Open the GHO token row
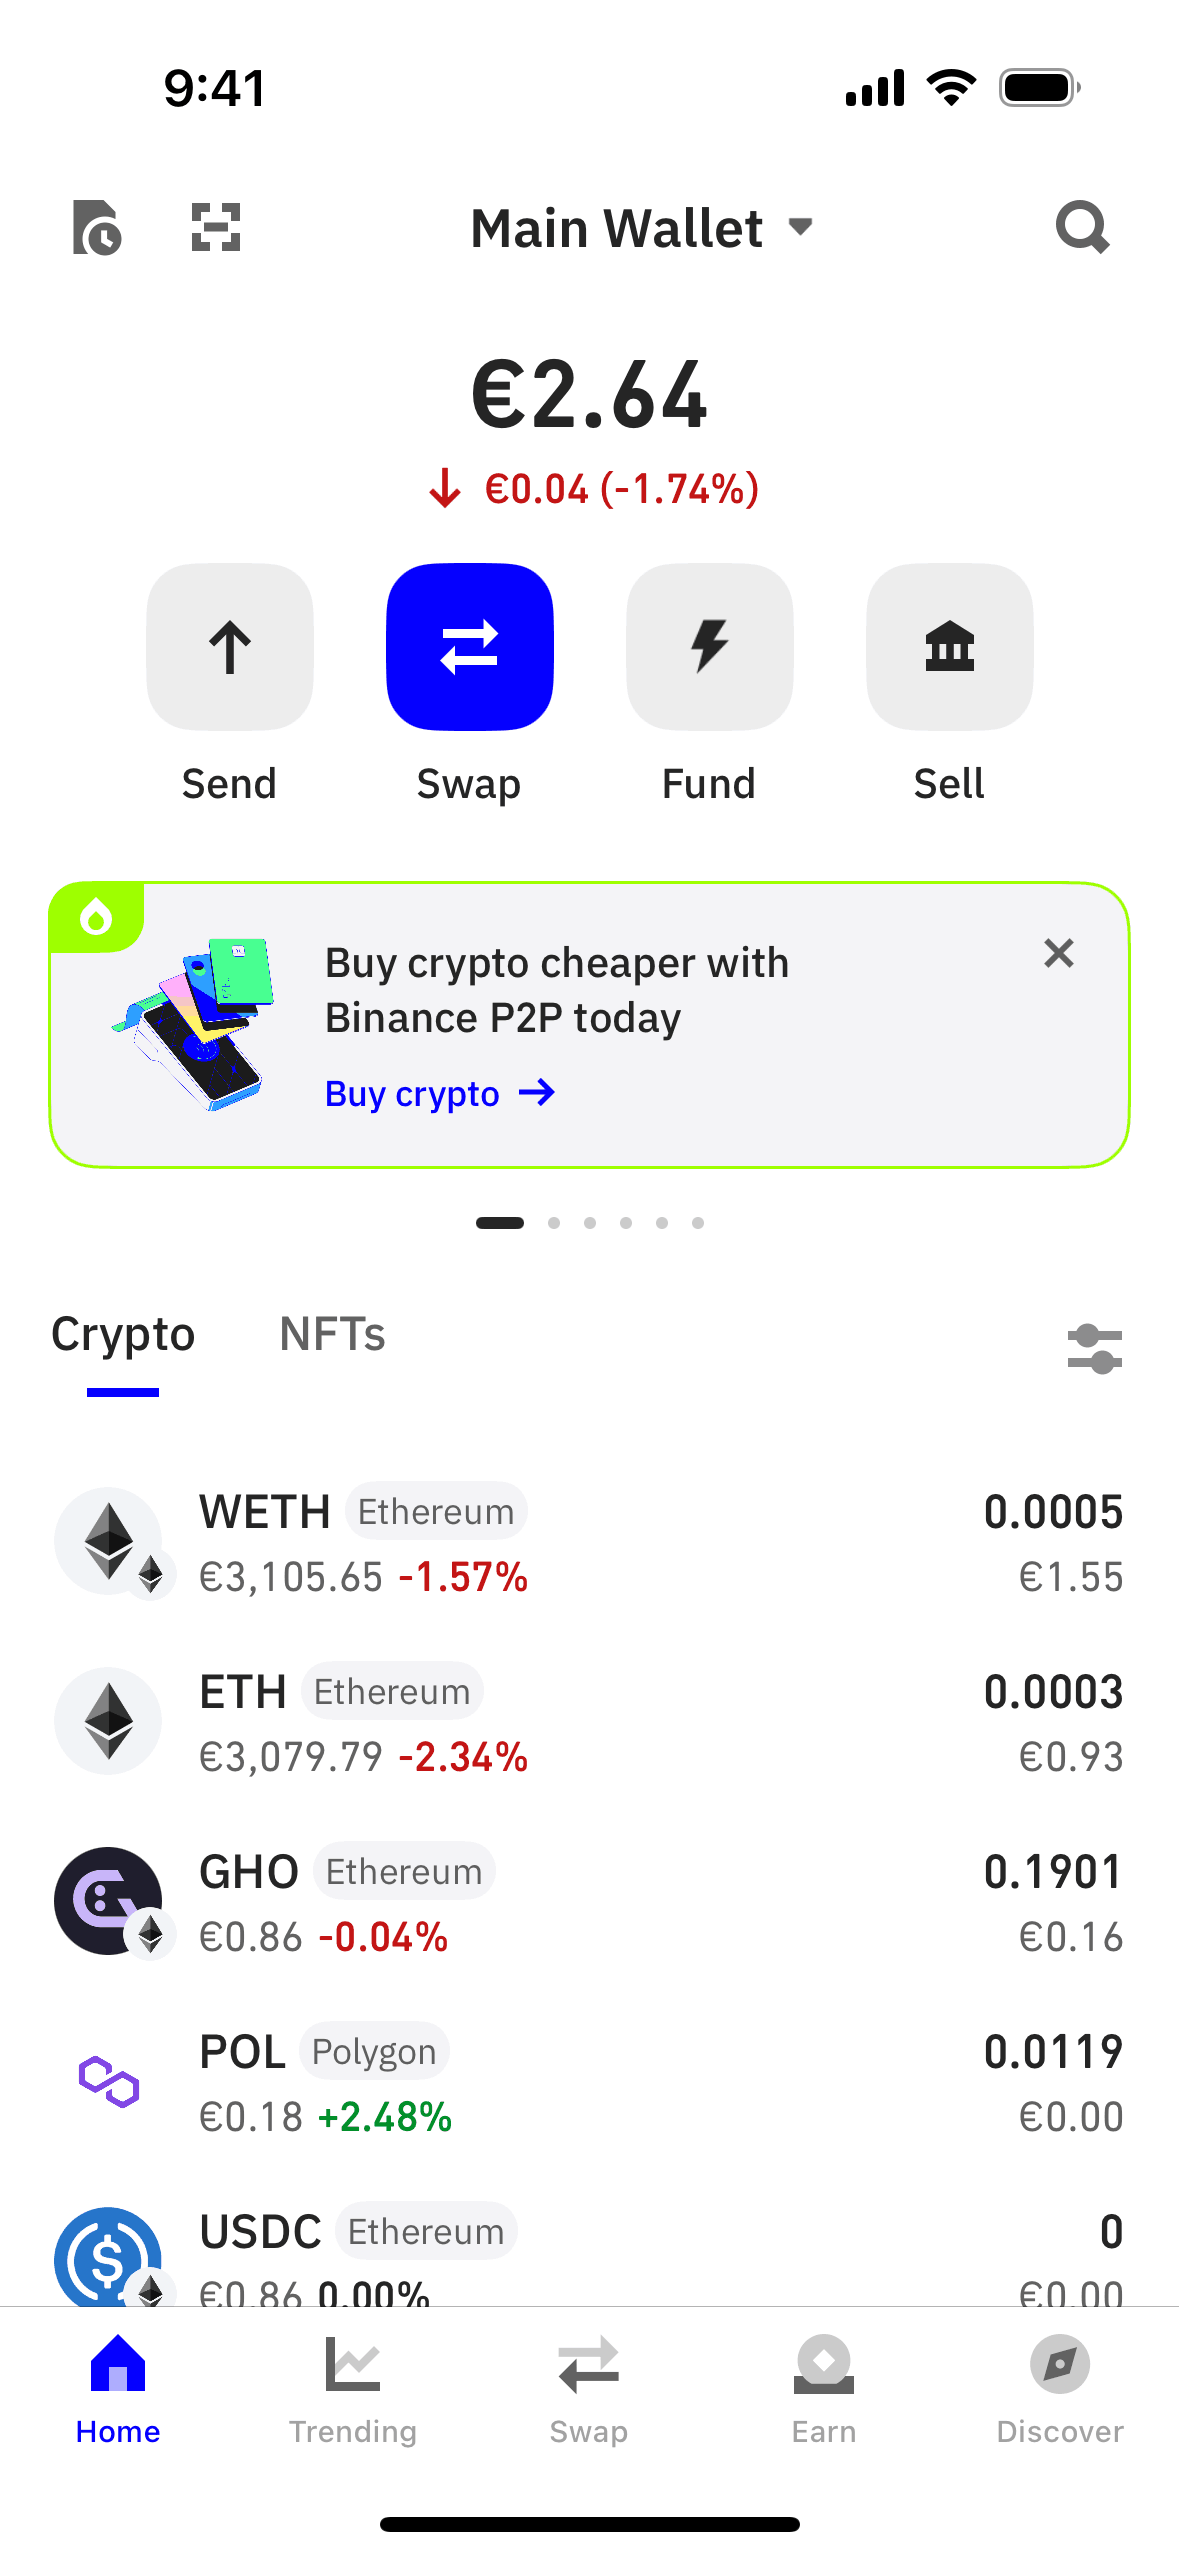 pos(589,1902)
